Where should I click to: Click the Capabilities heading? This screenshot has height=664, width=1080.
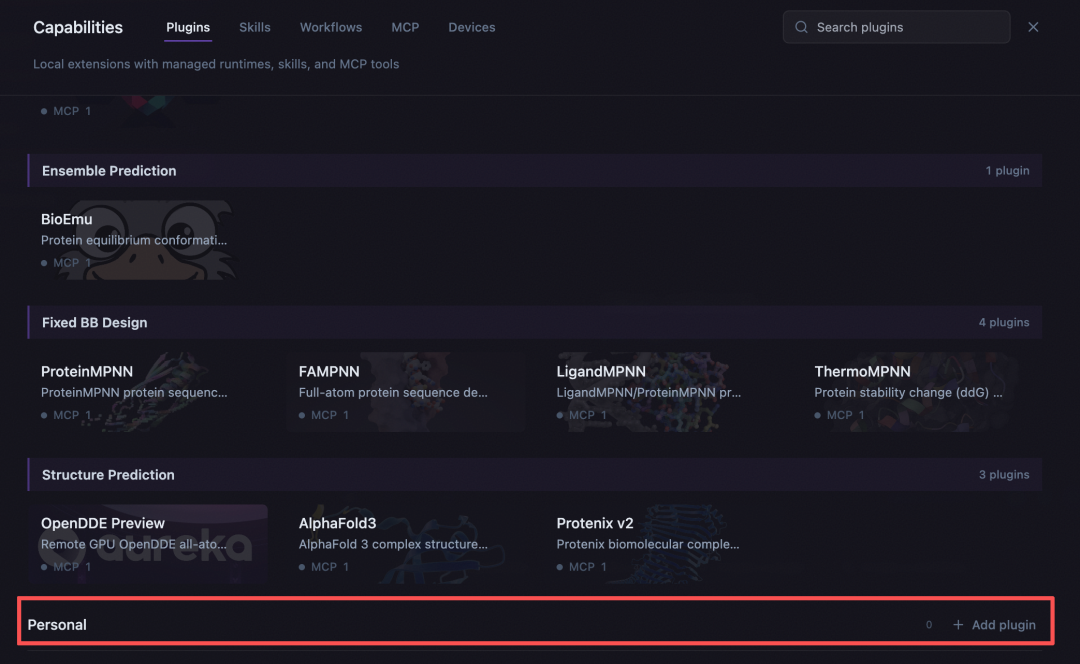78,28
